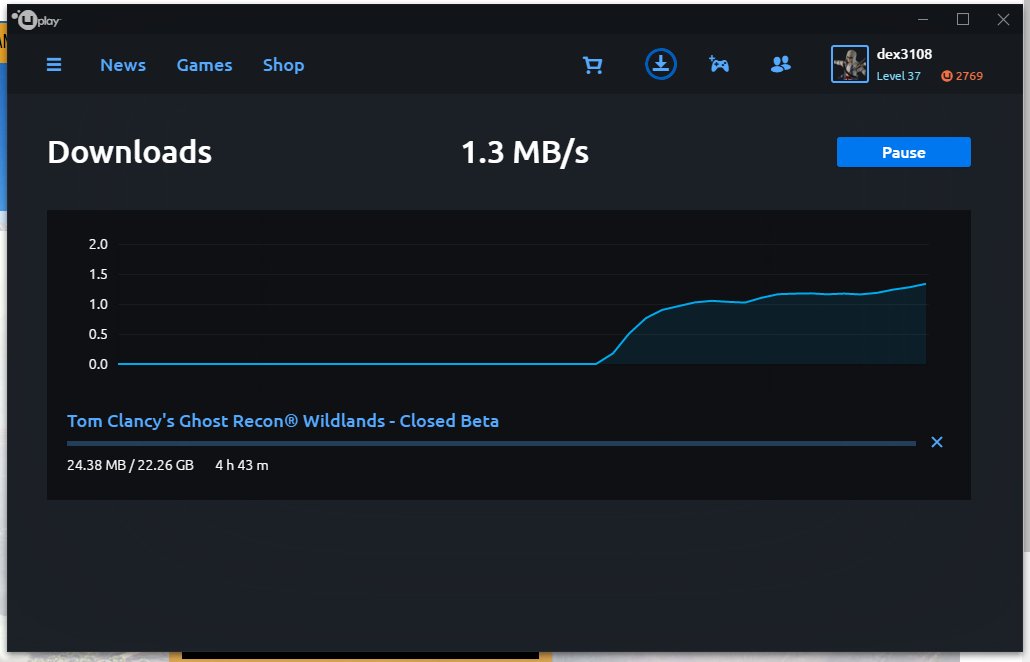
Task: Click the dex3108 username
Action: tap(904, 54)
